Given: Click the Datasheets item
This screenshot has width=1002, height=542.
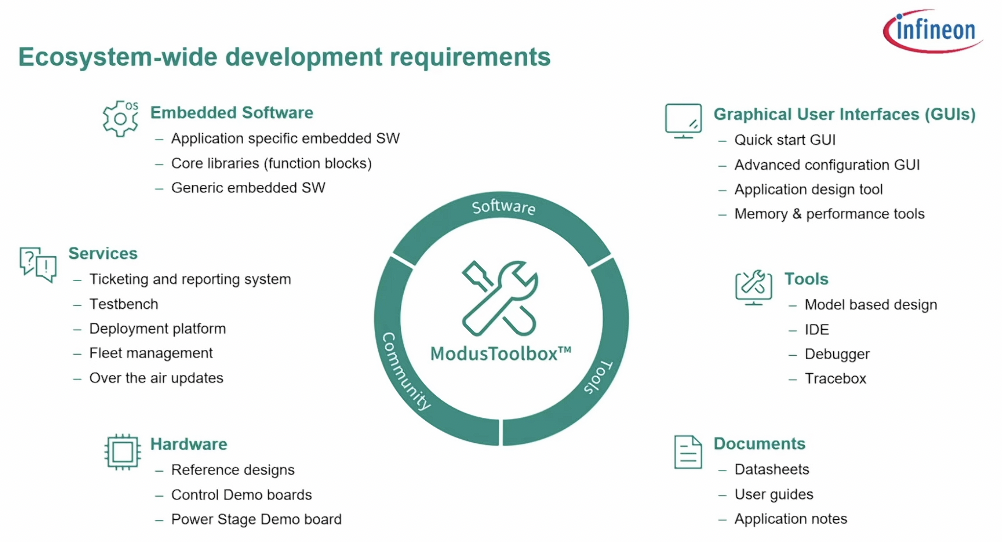Looking at the screenshot, I should (x=771, y=469).
